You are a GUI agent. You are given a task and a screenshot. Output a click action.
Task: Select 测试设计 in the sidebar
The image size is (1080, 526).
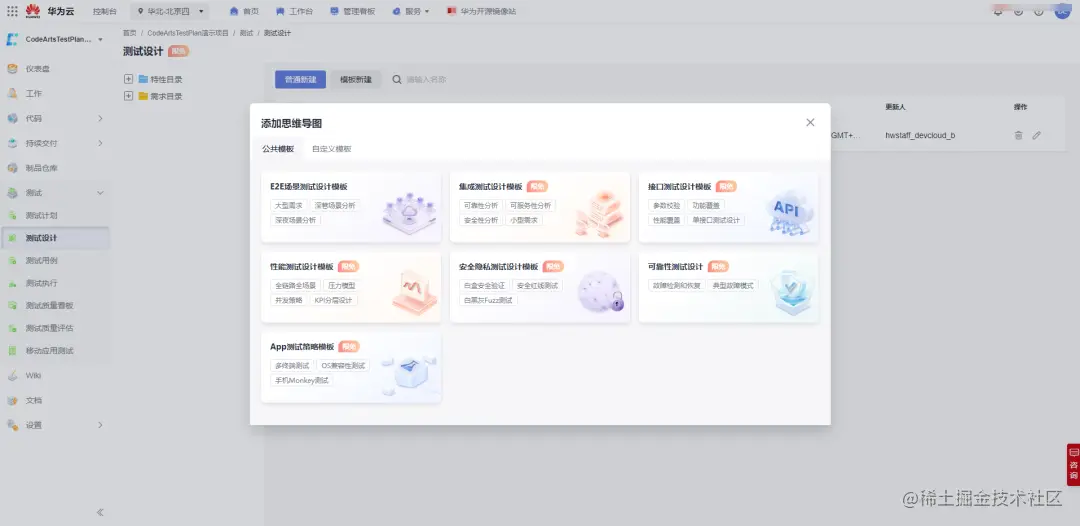coord(54,238)
